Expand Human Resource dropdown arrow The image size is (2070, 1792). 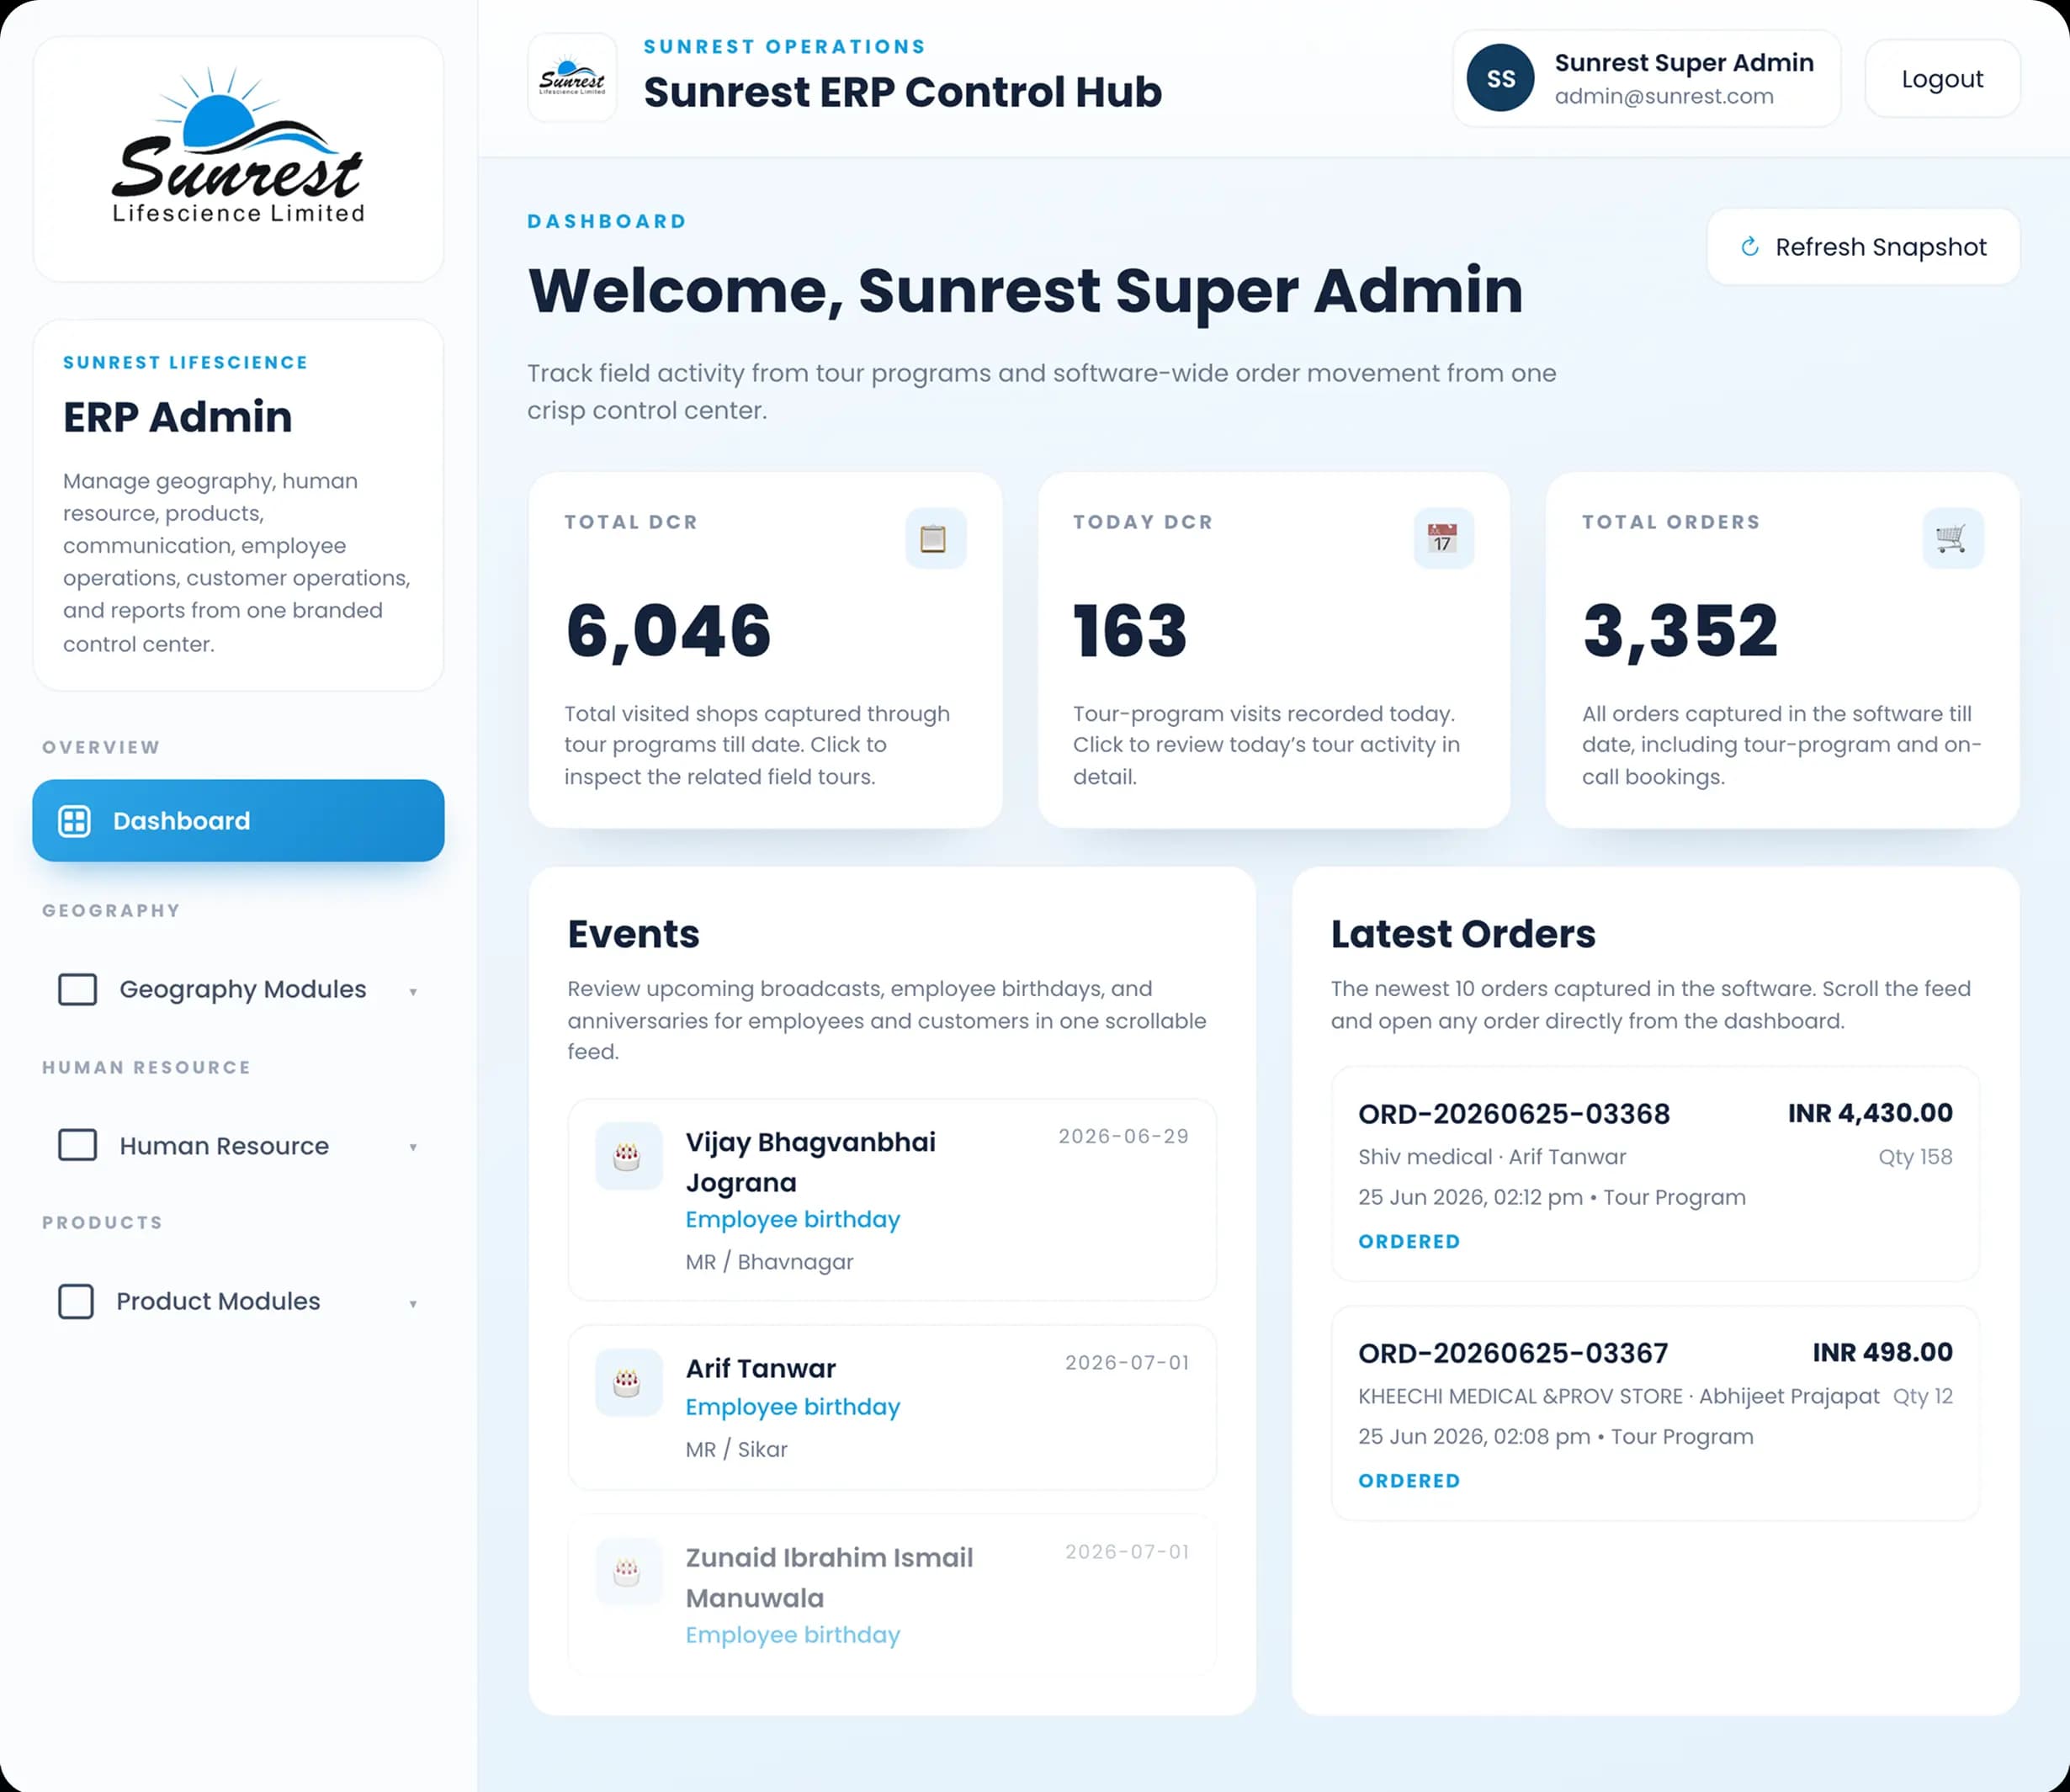(x=413, y=1147)
